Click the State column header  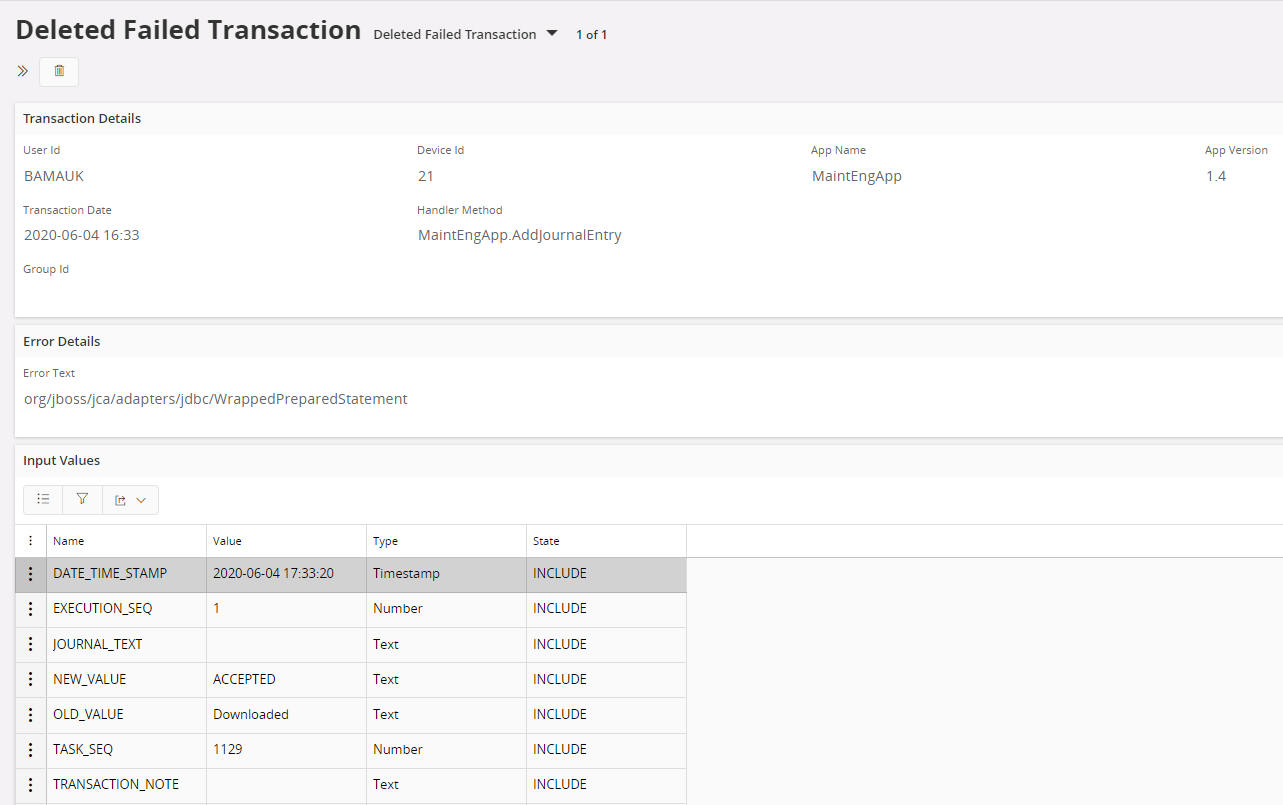click(x=546, y=541)
